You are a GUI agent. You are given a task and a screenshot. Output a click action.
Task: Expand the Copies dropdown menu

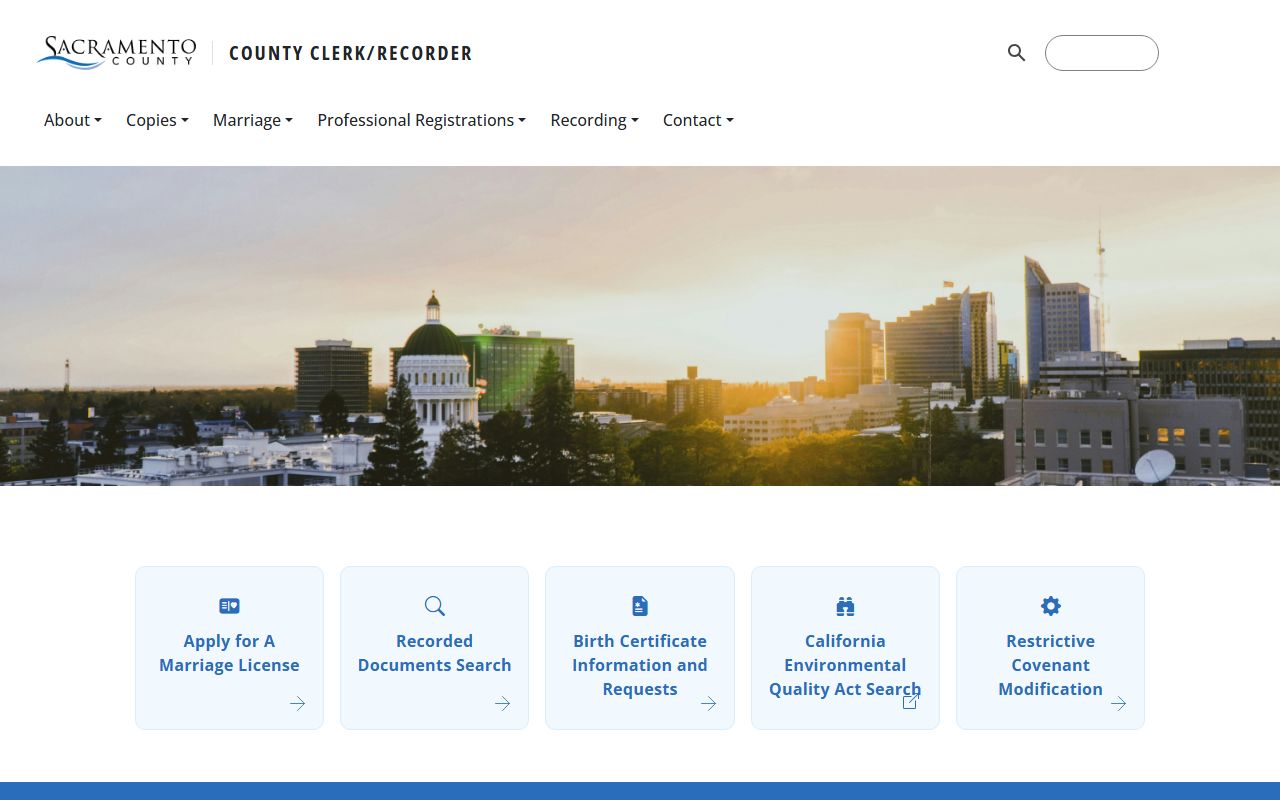(157, 120)
